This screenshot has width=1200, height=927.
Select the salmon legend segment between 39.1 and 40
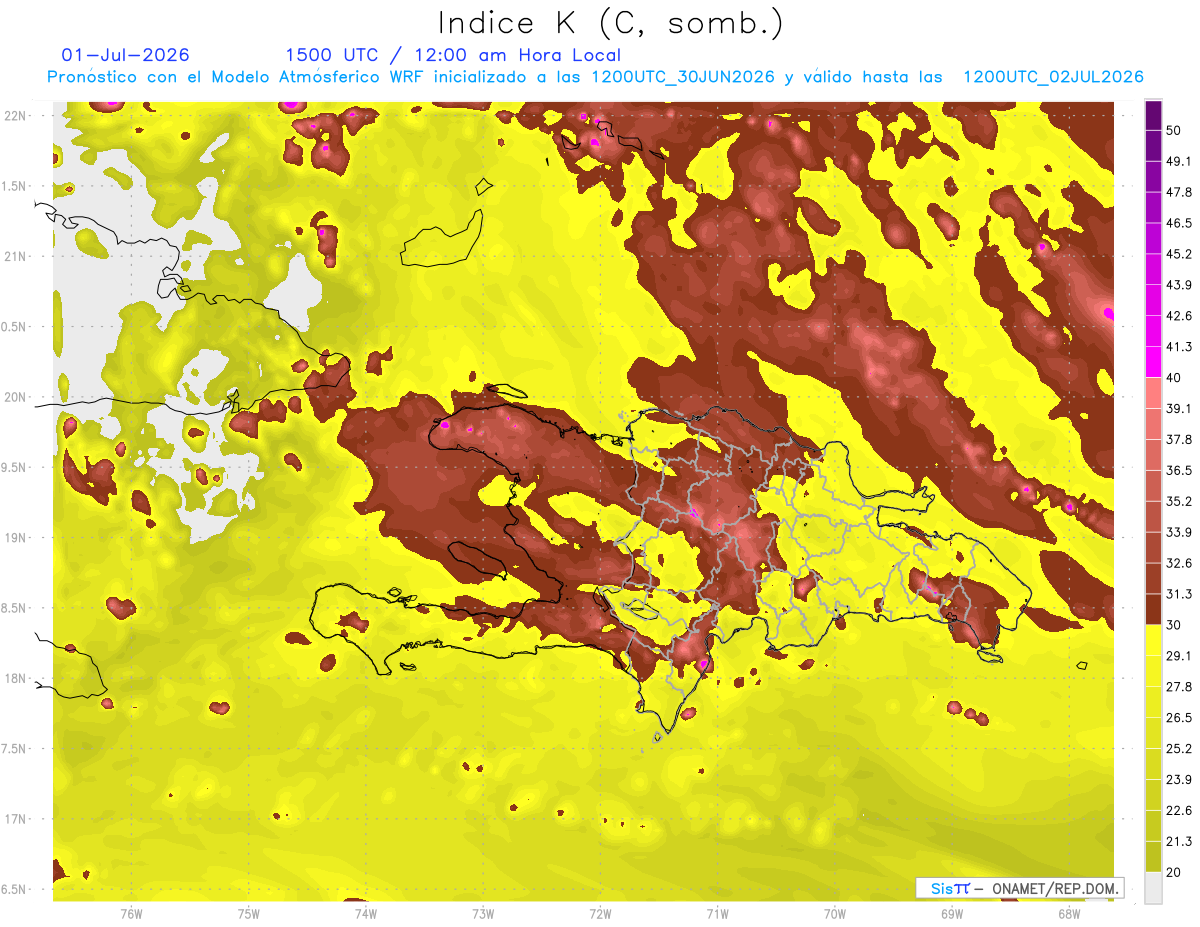[x=1153, y=393]
